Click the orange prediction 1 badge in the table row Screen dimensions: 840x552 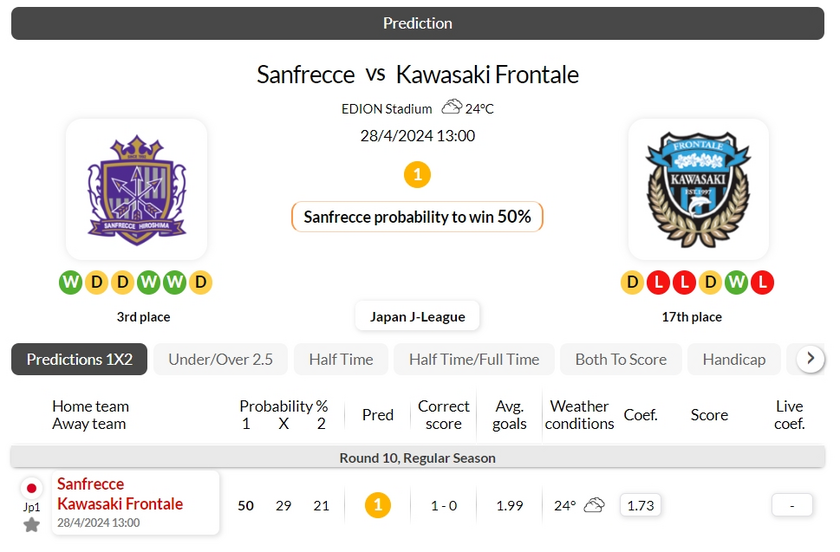click(378, 505)
